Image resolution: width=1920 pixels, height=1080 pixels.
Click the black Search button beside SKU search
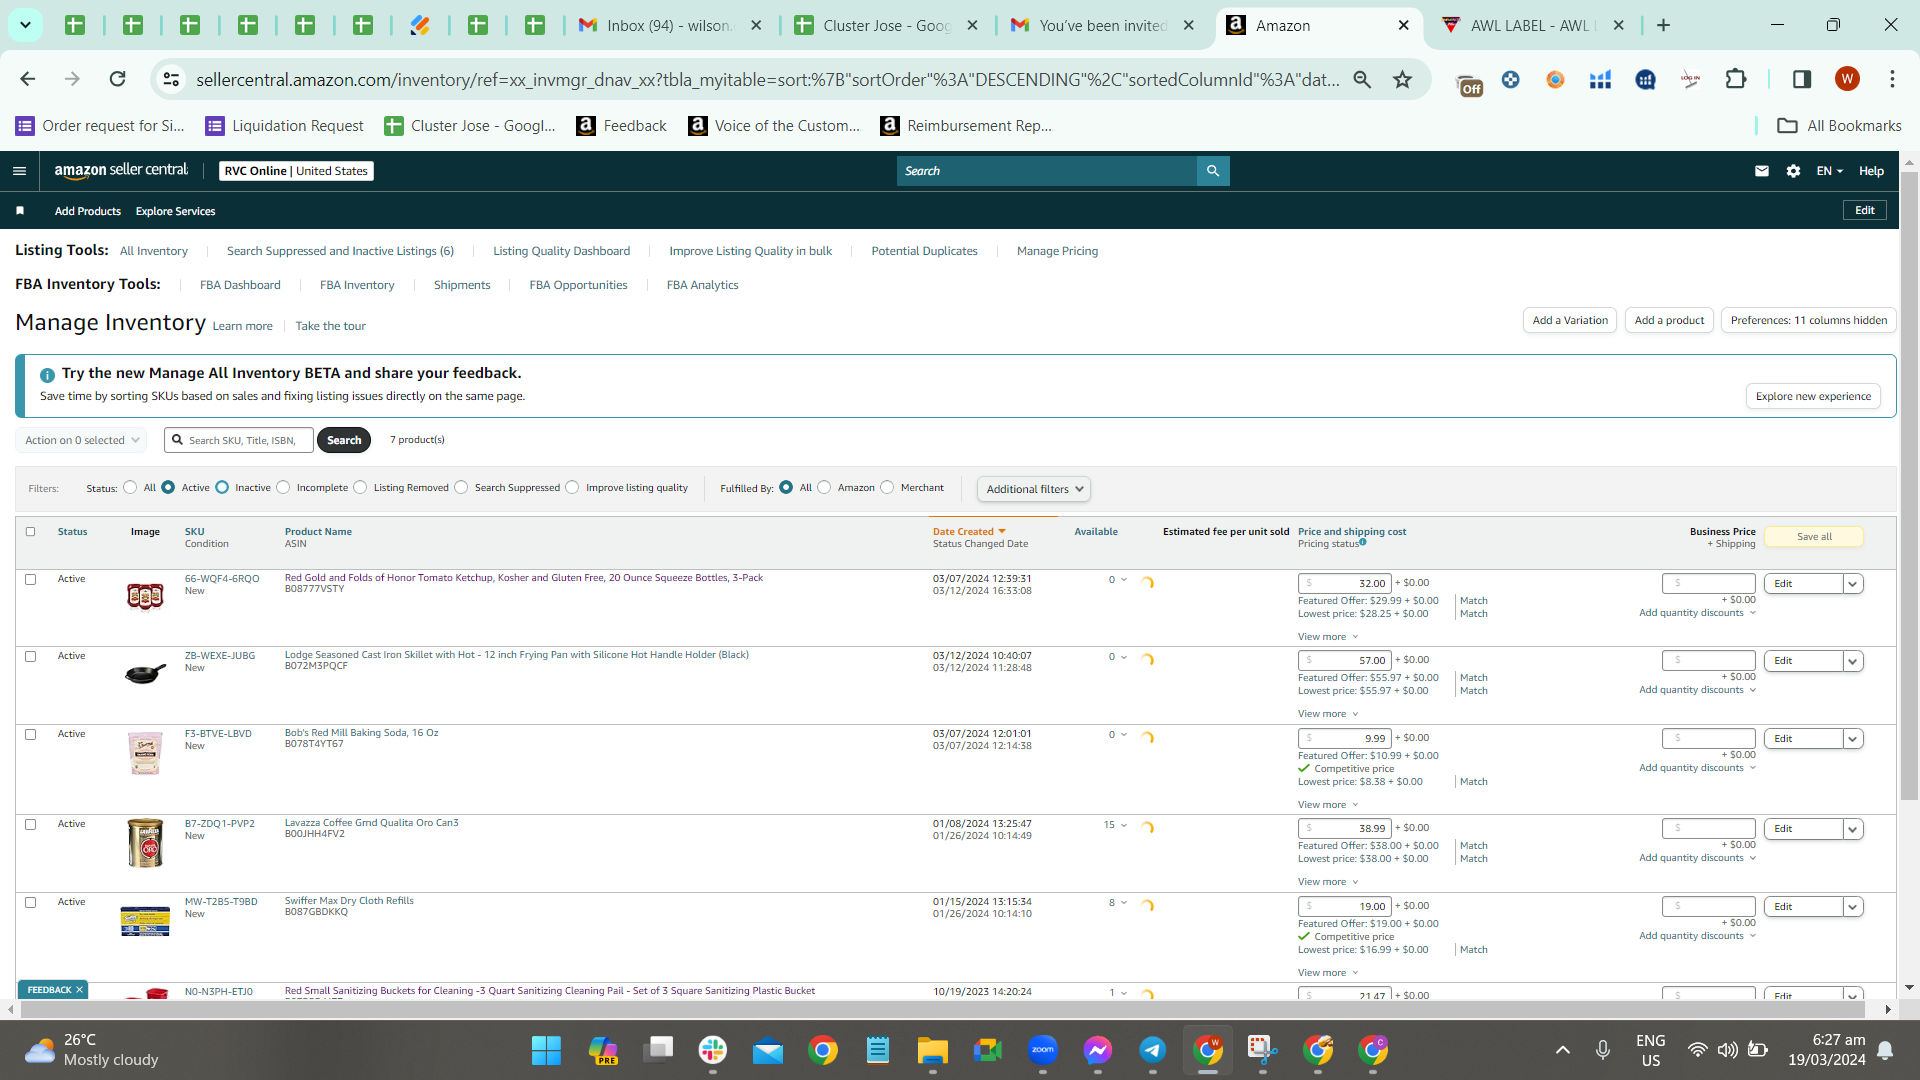coord(344,440)
